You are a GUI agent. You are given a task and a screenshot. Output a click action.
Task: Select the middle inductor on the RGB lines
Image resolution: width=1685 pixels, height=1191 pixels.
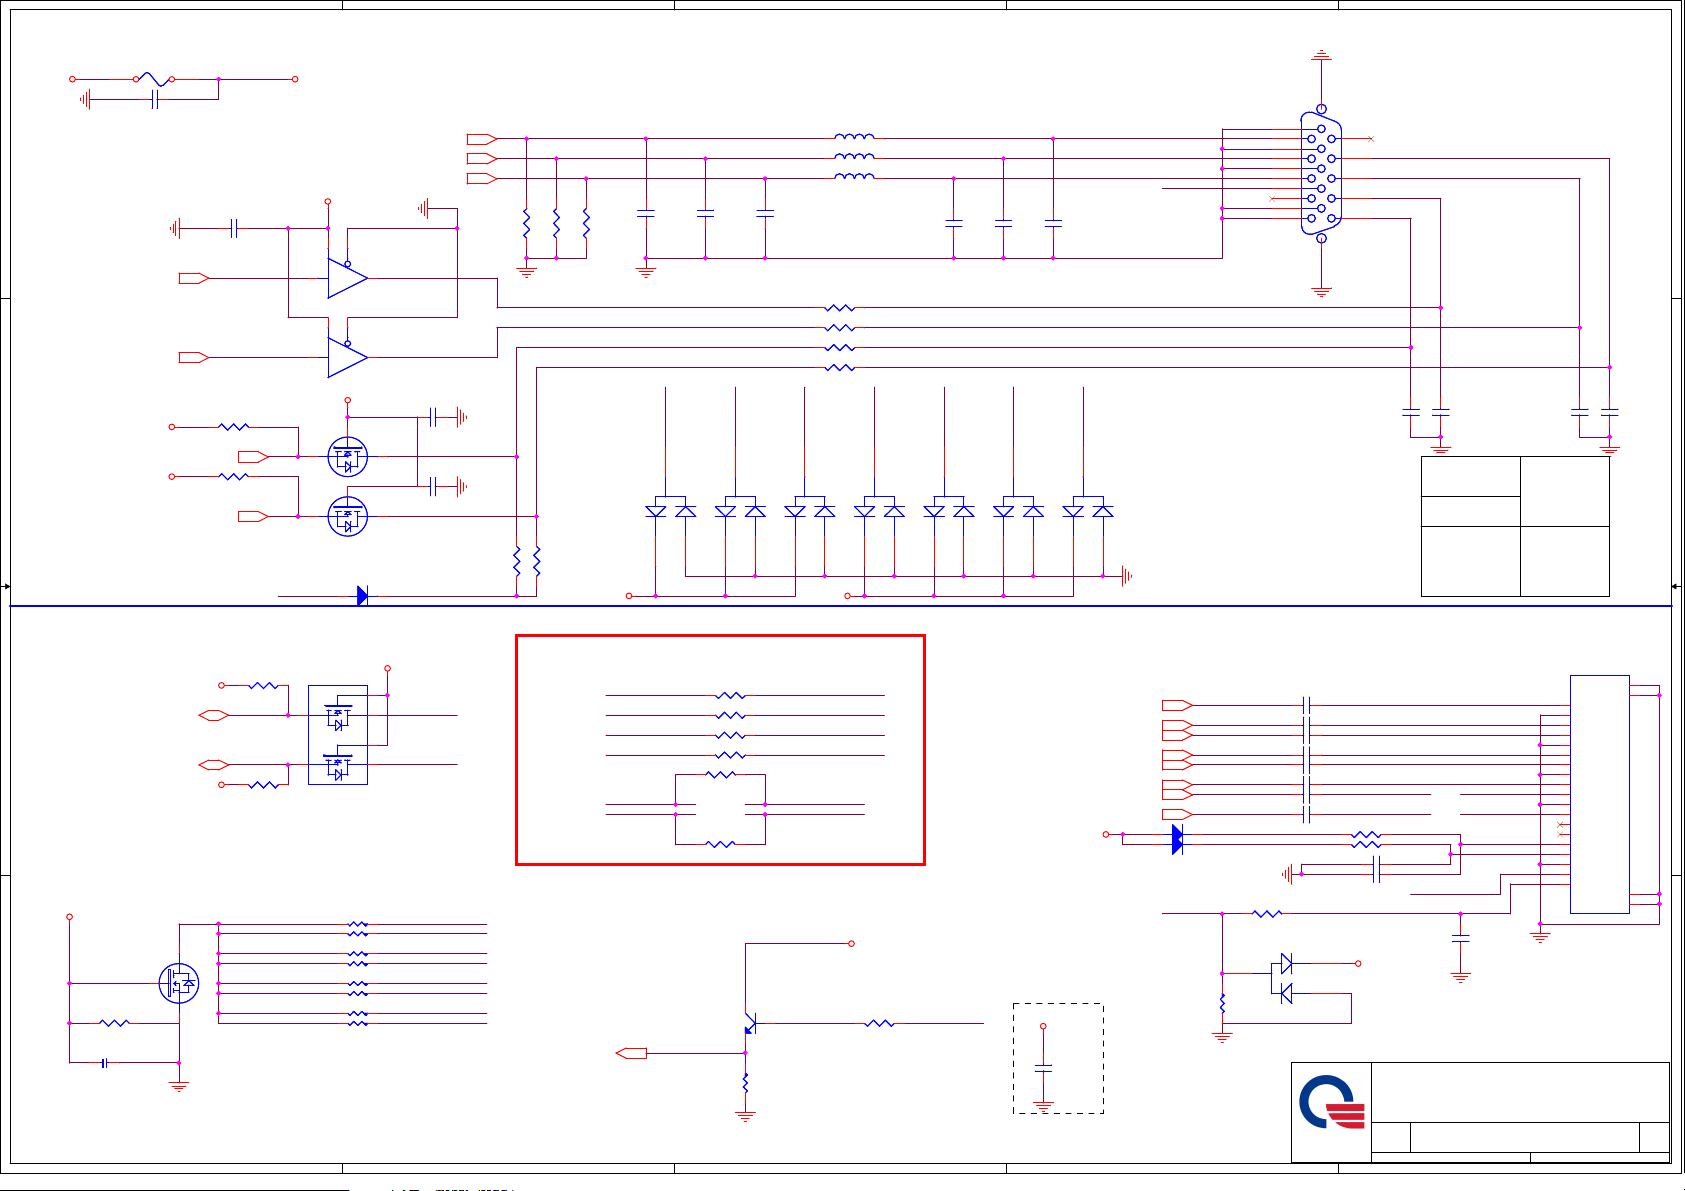click(x=854, y=157)
